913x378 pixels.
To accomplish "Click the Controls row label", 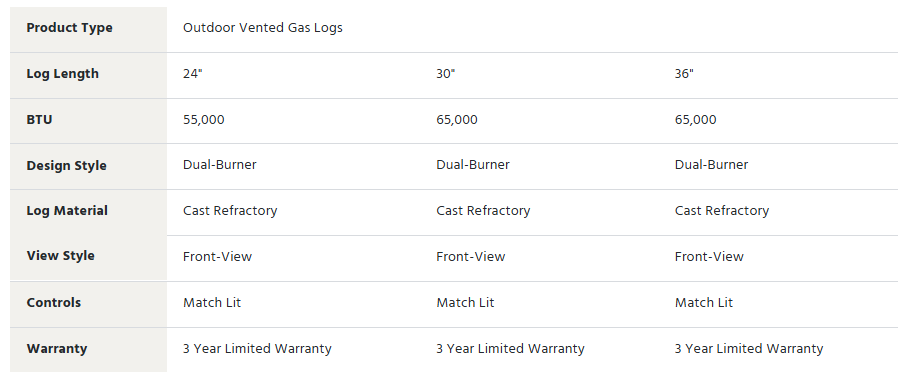I will (x=54, y=303).
